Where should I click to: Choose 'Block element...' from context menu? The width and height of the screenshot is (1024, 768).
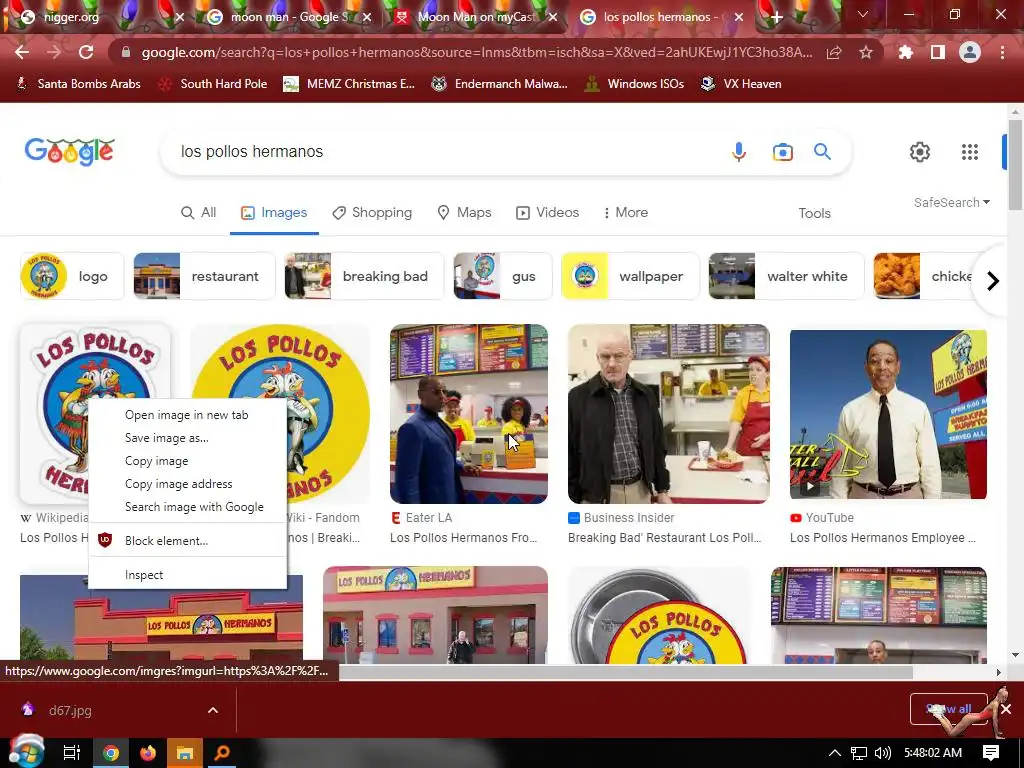pos(187,541)
